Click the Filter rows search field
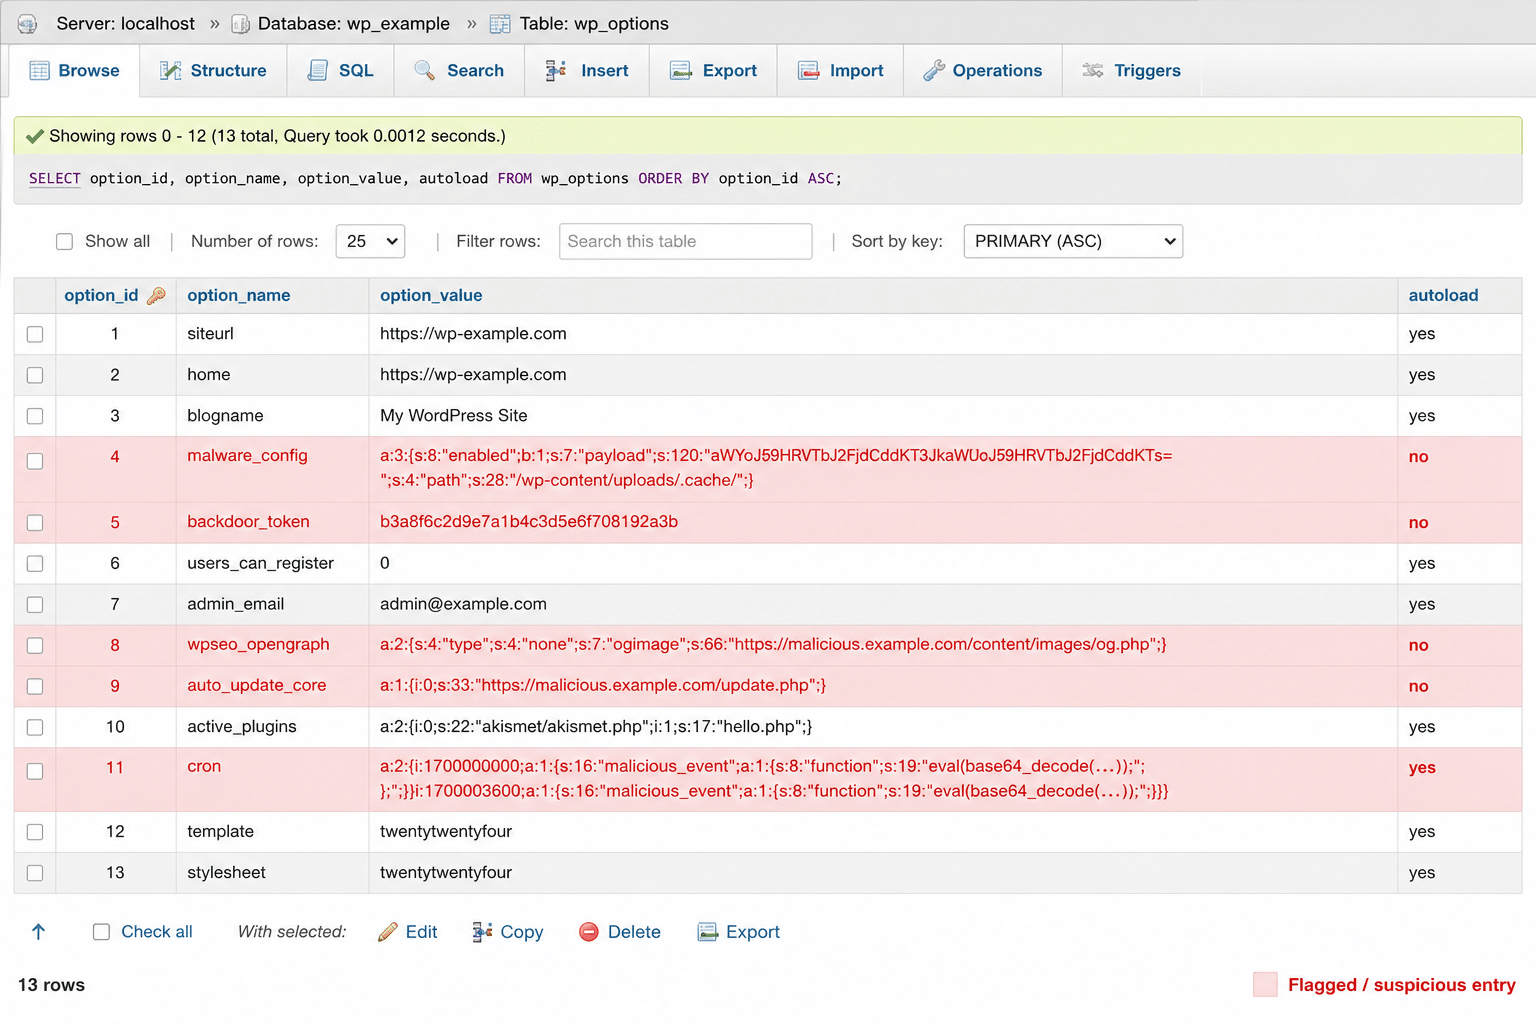This screenshot has width=1536, height=1024. 685,241
